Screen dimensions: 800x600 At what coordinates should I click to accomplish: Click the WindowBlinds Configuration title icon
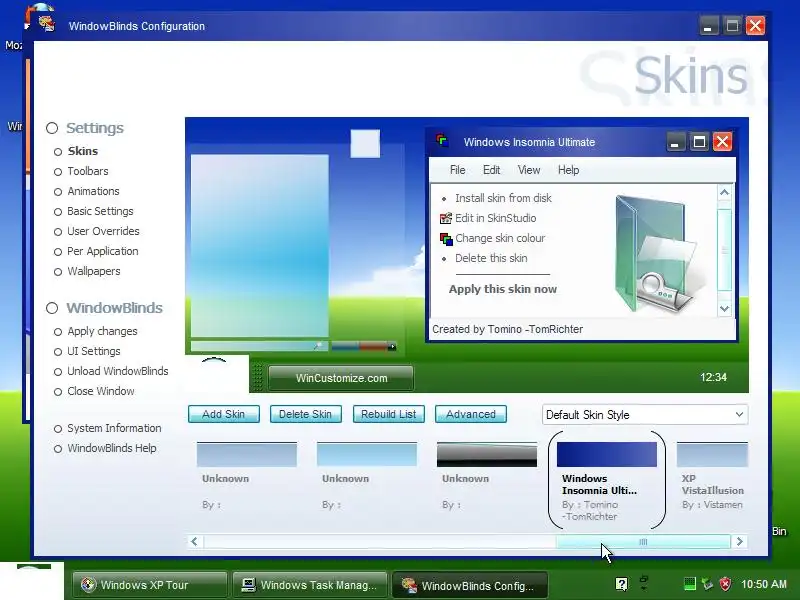(47, 23)
